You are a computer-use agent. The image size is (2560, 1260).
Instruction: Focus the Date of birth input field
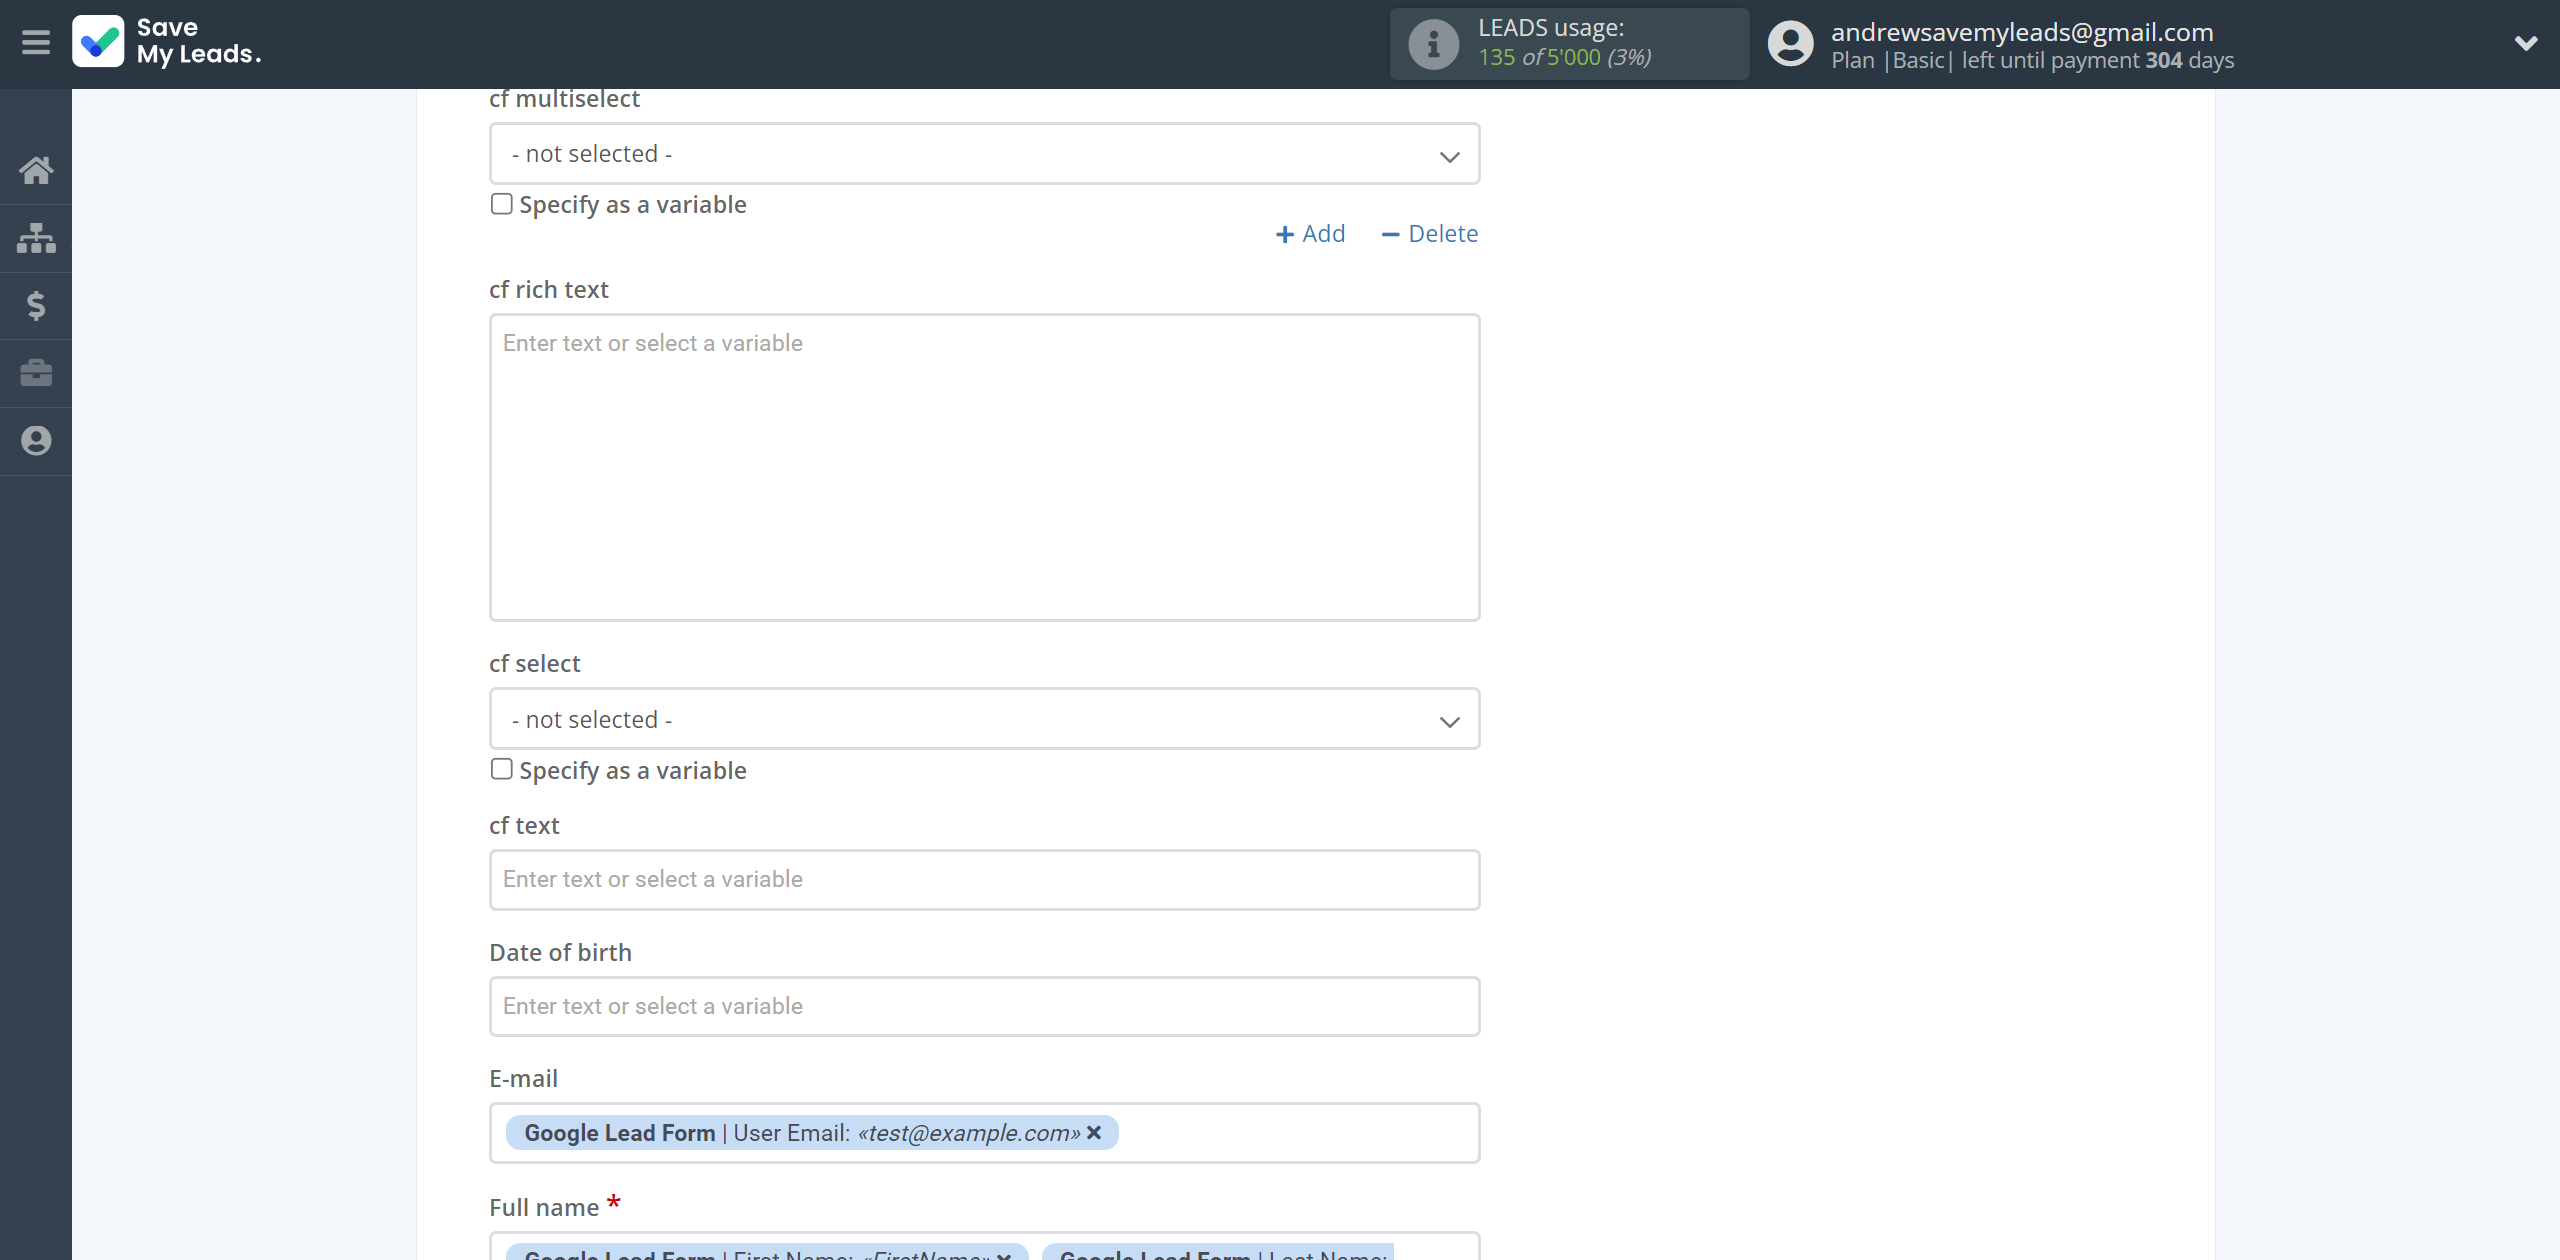coord(984,1006)
